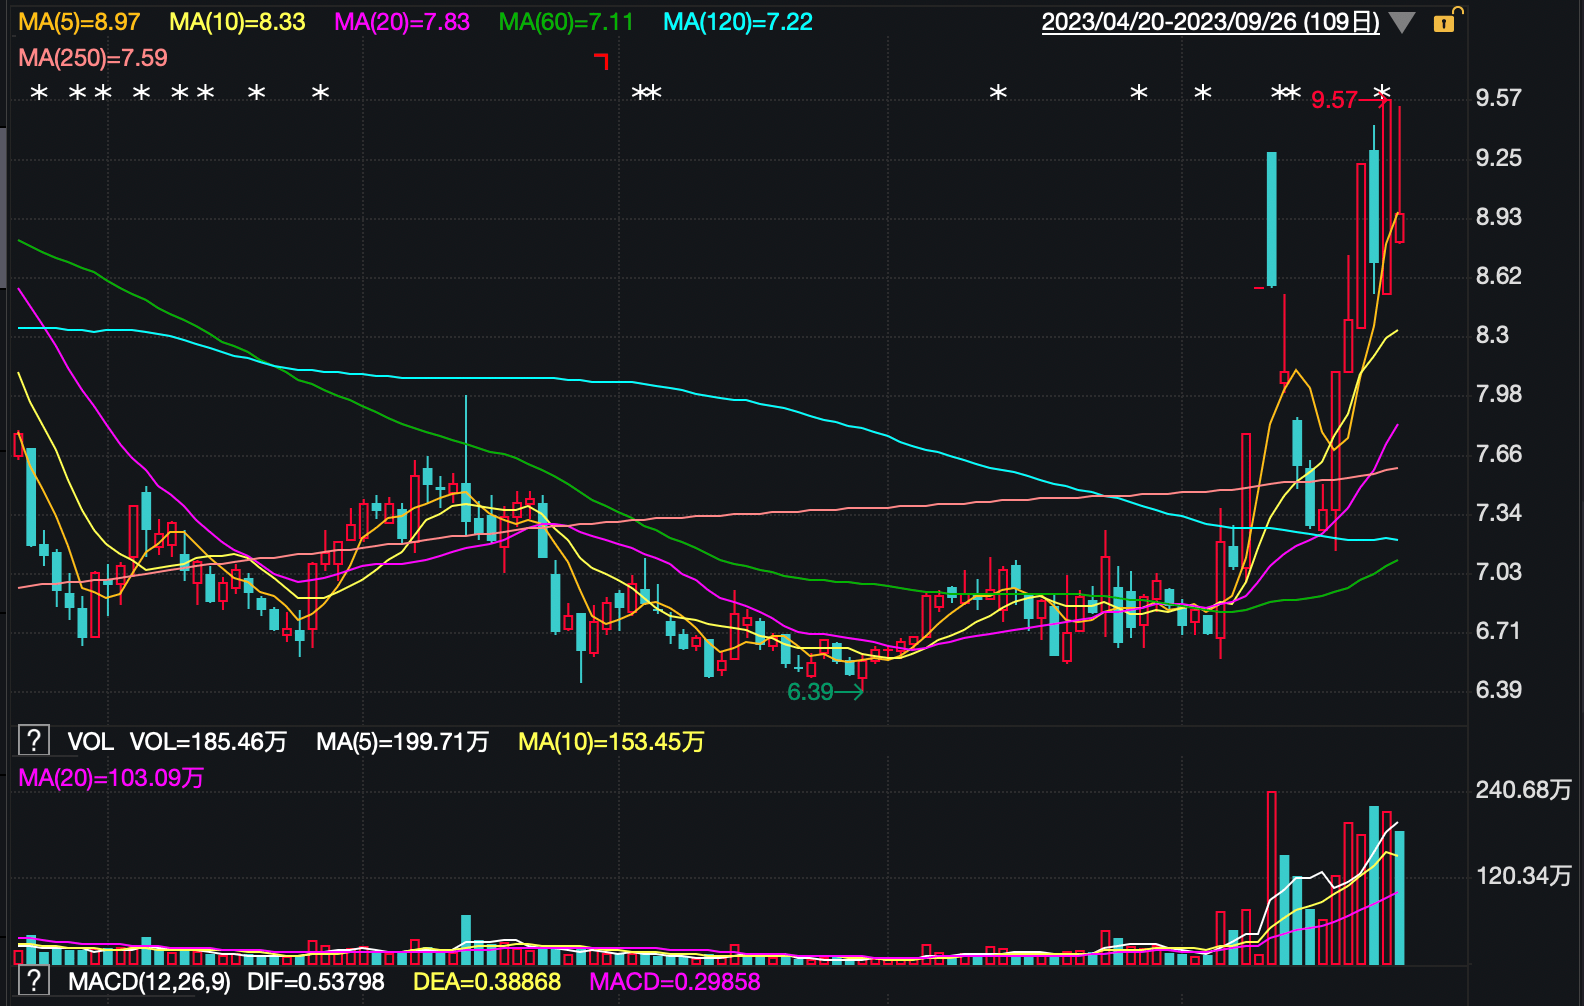Click asterisk marker above the 9.57 peak
Image resolution: width=1584 pixels, height=1006 pixels.
(x=1382, y=93)
